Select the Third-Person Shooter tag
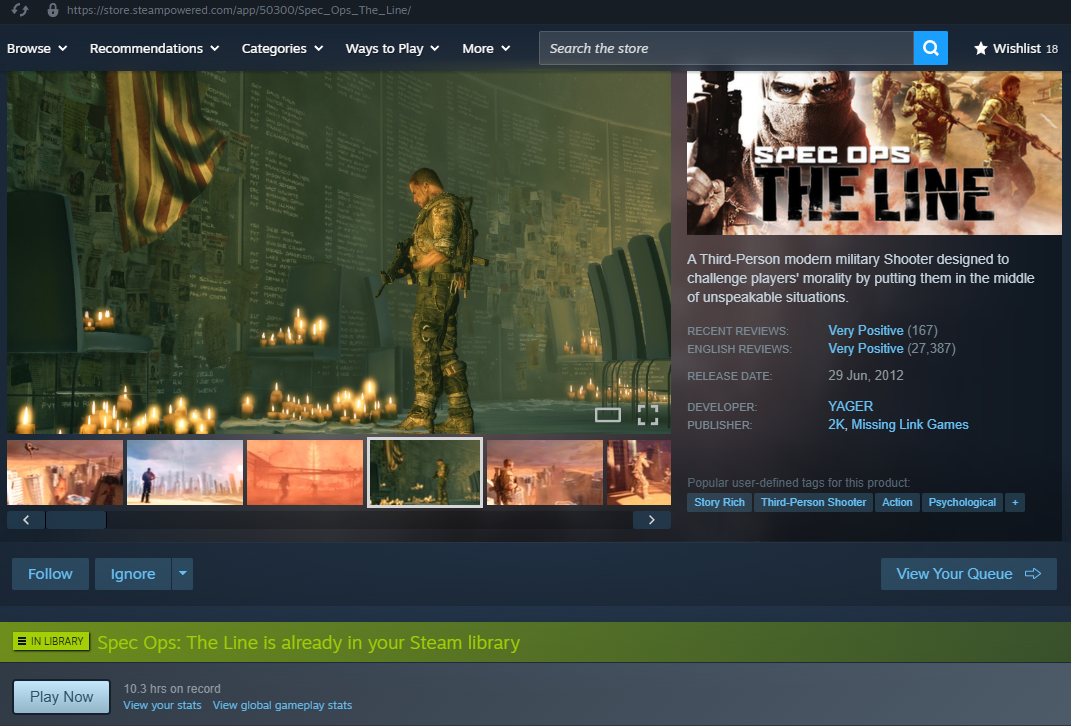1071x726 pixels. [x=813, y=503]
